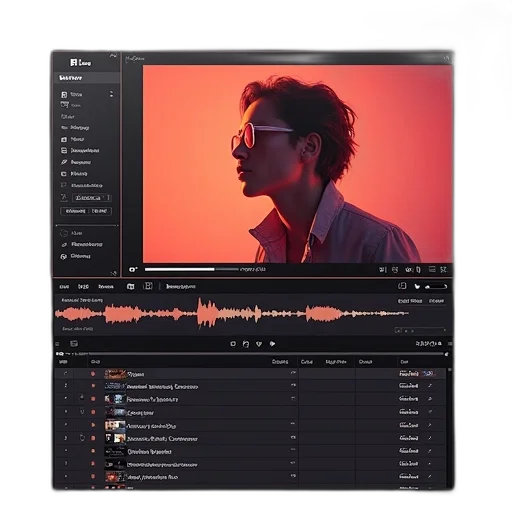512x512 pixels.
Task: Click the preview video progress bar
Action: (192, 269)
